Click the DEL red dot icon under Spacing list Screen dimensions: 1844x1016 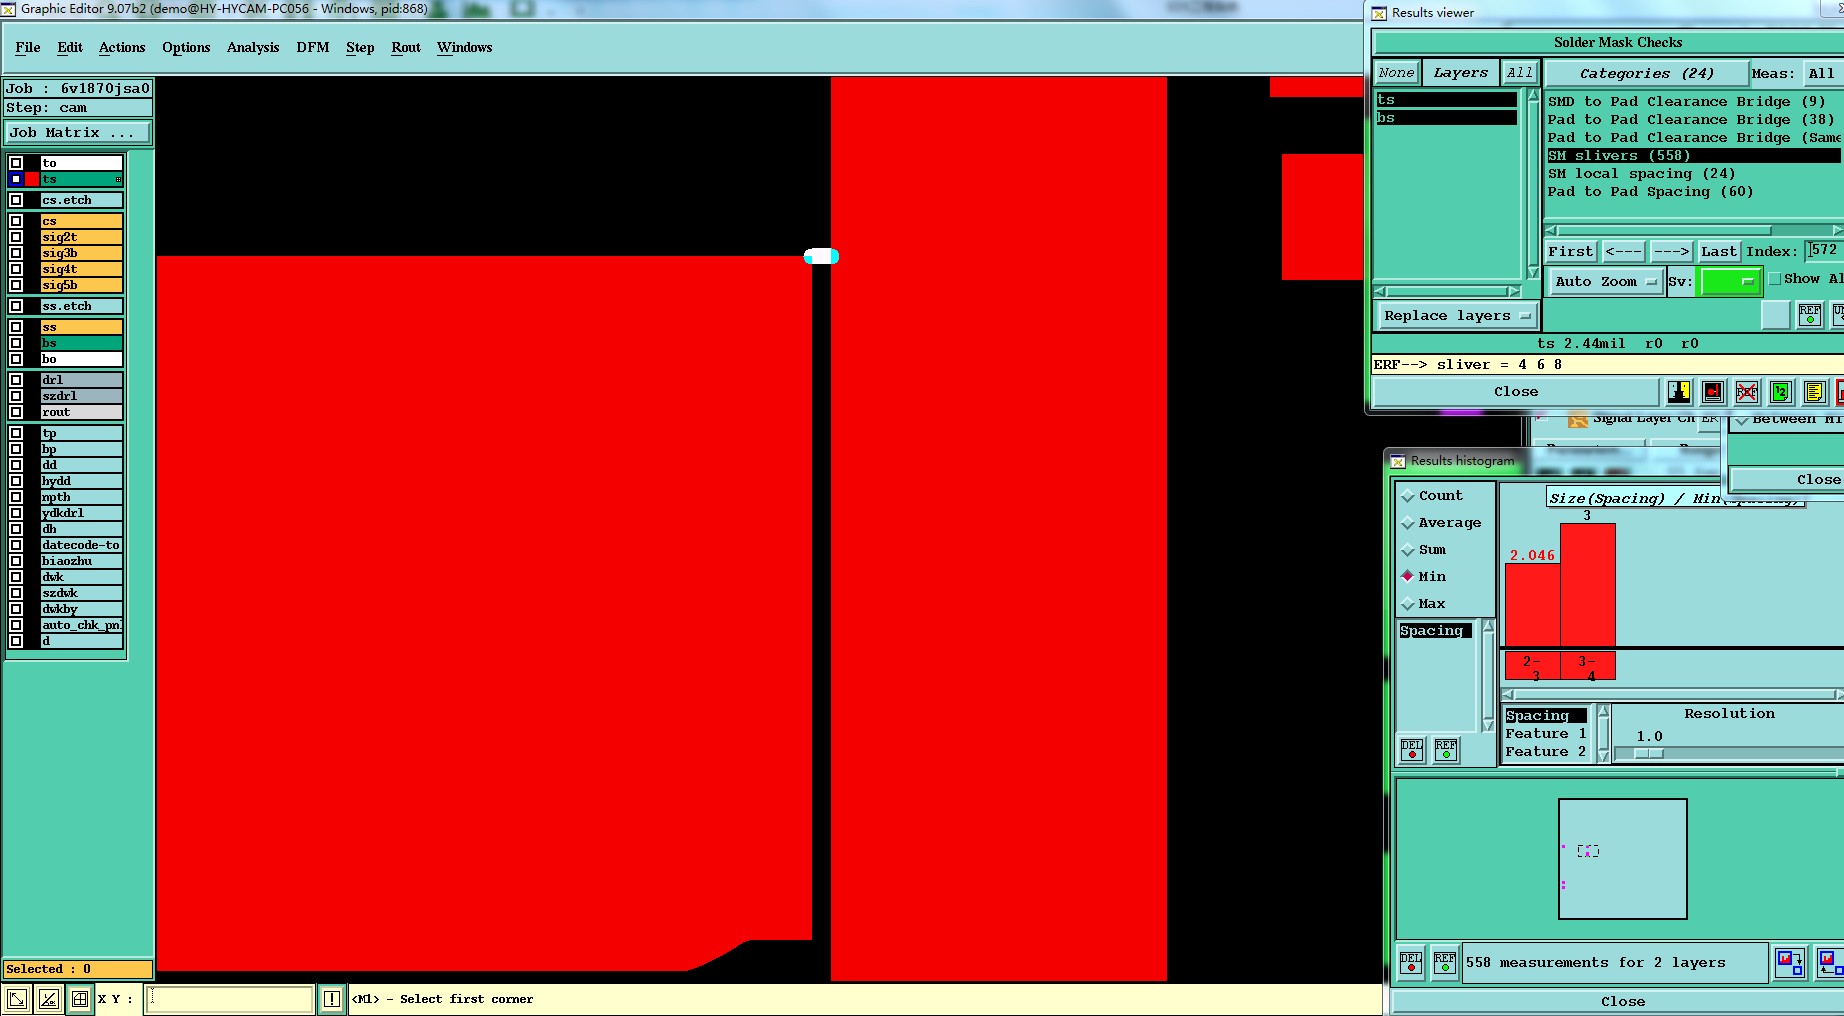click(x=1412, y=749)
